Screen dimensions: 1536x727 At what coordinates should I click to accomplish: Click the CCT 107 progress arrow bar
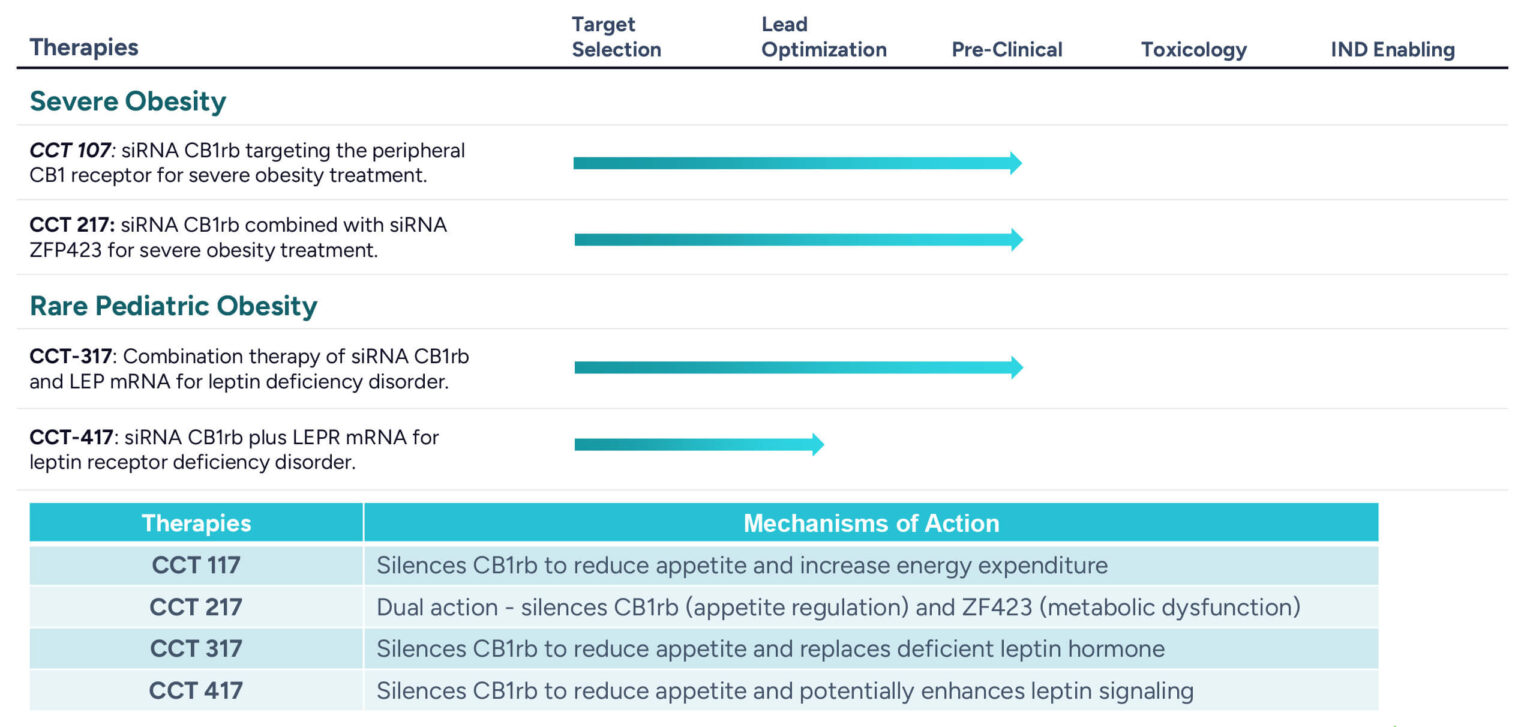click(x=797, y=163)
